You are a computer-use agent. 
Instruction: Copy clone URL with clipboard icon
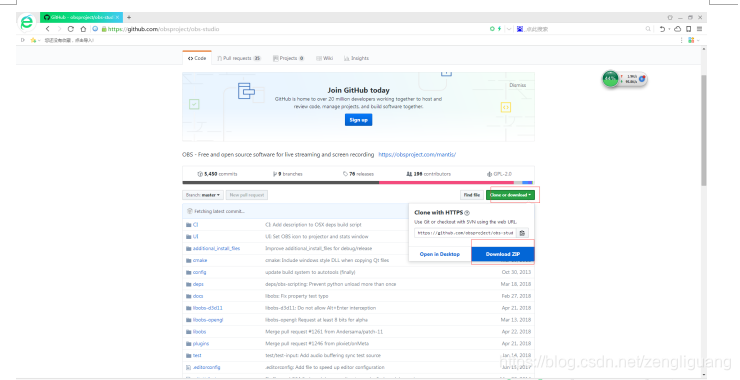(x=522, y=233)
